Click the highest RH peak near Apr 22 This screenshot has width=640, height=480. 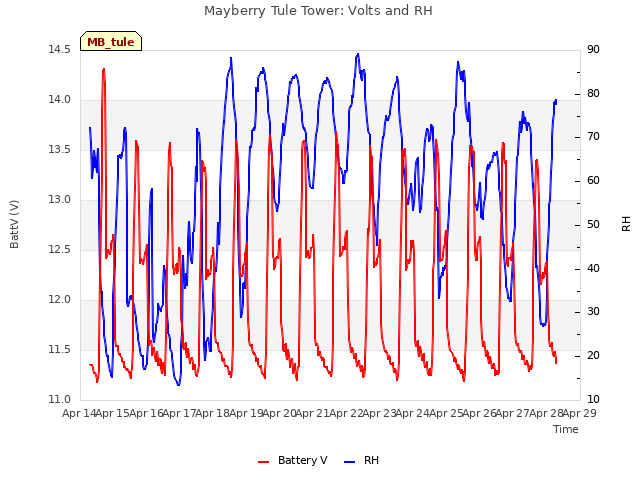pos(358,54)
